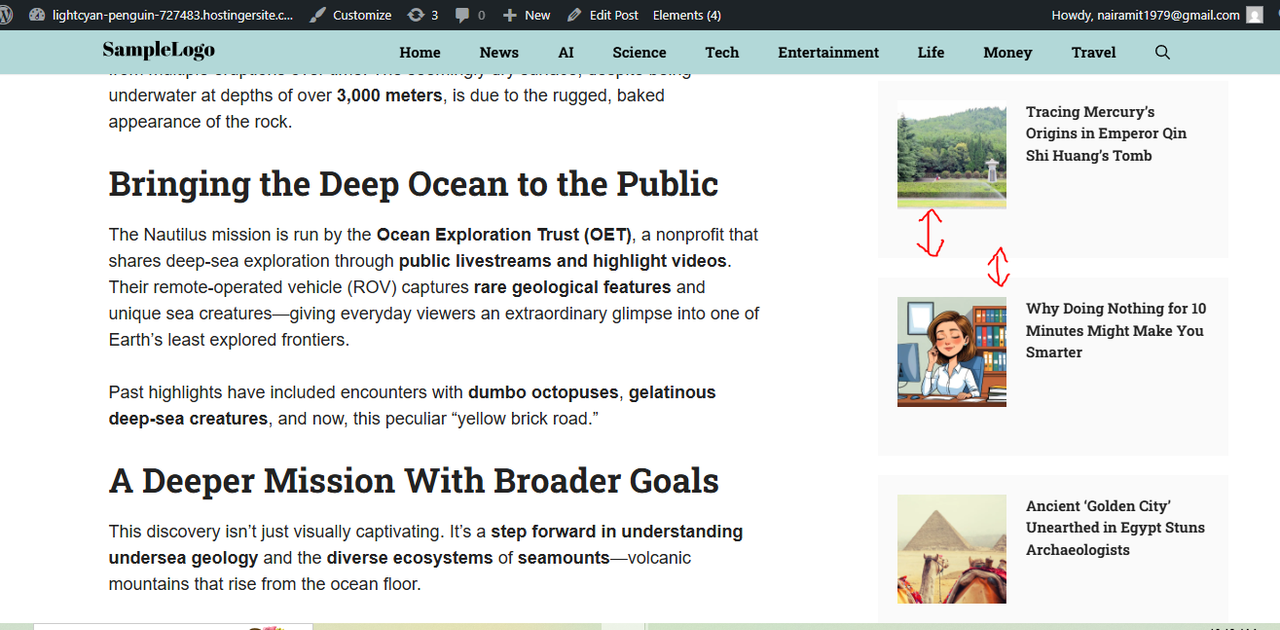The width and height of the screenshot is (1280, 630).
Task: Click the user avatar in admin bar
Action: click(x=1256, y=15)
